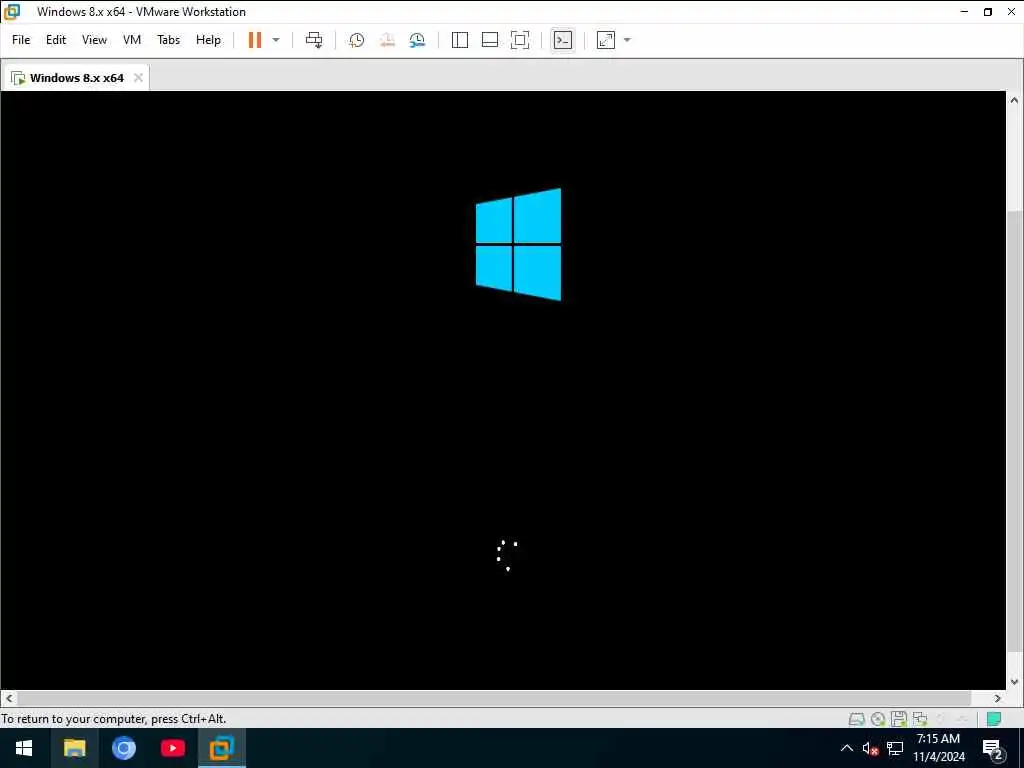This screenshot has height=768, width=1024.
Task: Click the hard disk status bar icon
Action: 857,720
